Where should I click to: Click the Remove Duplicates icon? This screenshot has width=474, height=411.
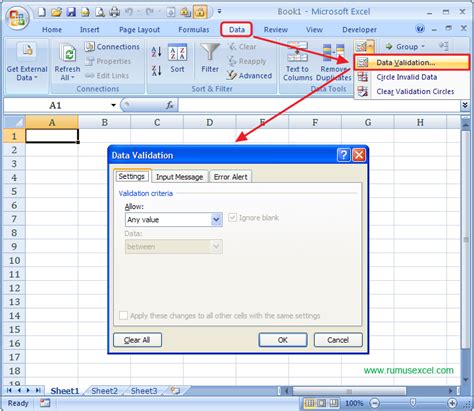pyautogui.click(x=333, y=53)
